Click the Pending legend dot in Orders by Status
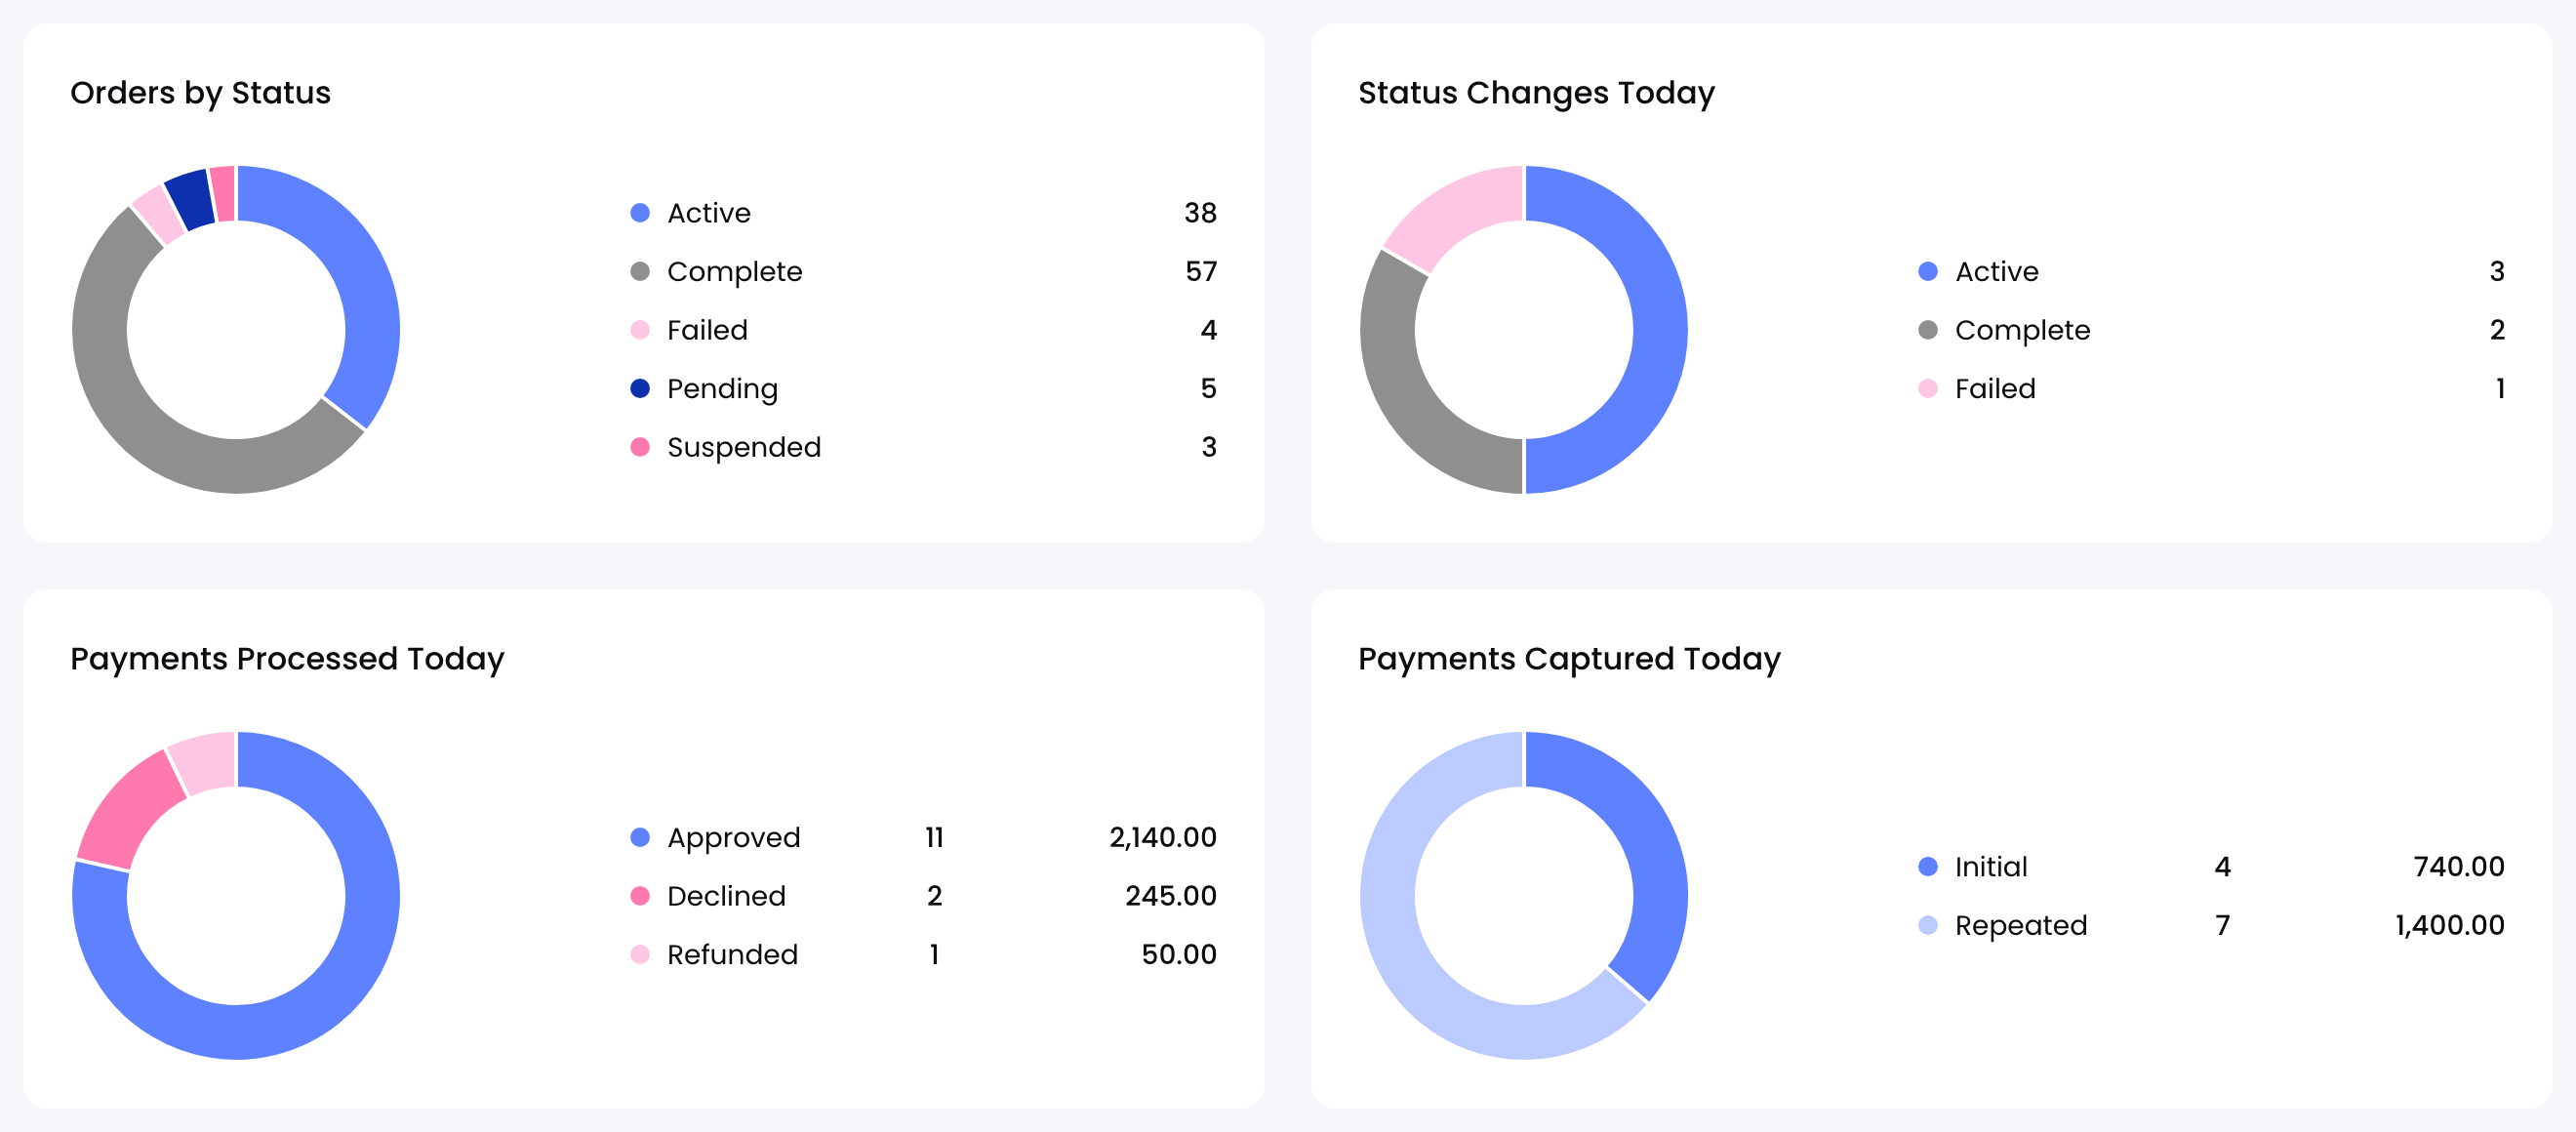Image resolution: width=2576 pixels, height=1132 pixels. (x=640, y=389)
